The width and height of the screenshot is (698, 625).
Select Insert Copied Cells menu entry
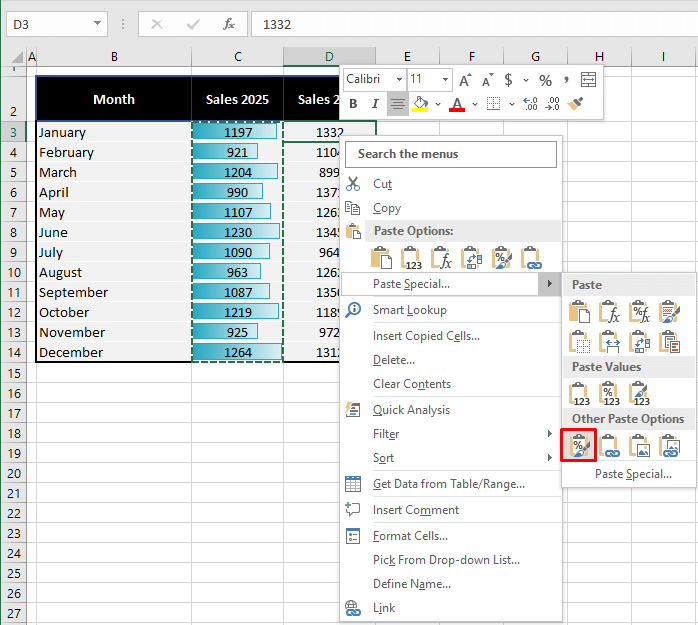point(426,336)
